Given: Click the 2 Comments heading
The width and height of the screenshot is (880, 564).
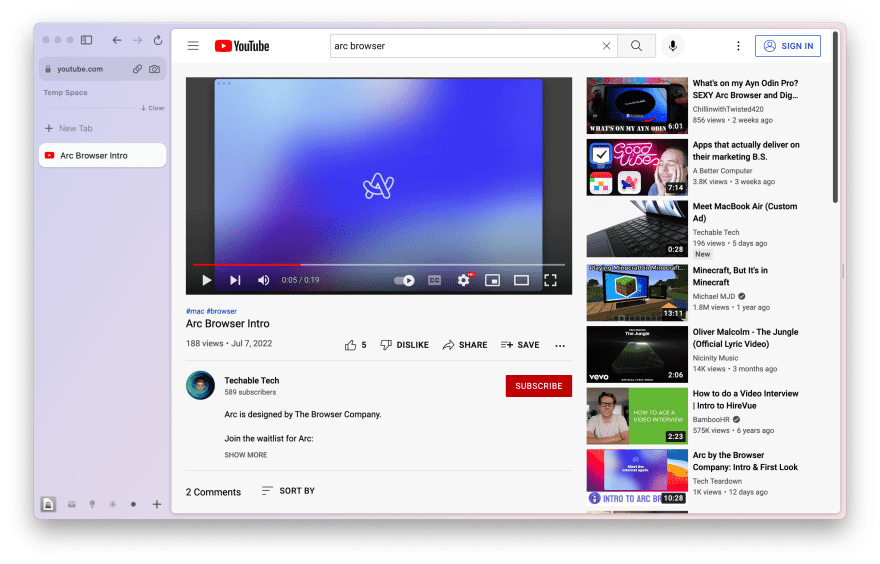Looking at the screenshot, I should (213, 492).
